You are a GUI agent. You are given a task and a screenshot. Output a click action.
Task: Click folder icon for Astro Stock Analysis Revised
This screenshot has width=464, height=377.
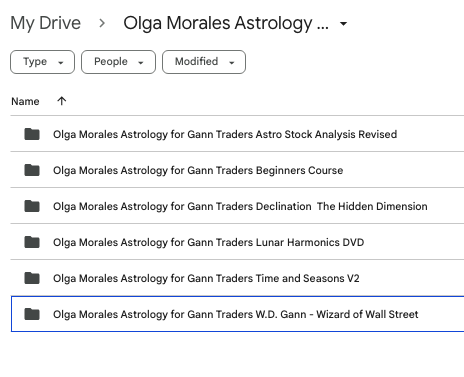point(32,134)
